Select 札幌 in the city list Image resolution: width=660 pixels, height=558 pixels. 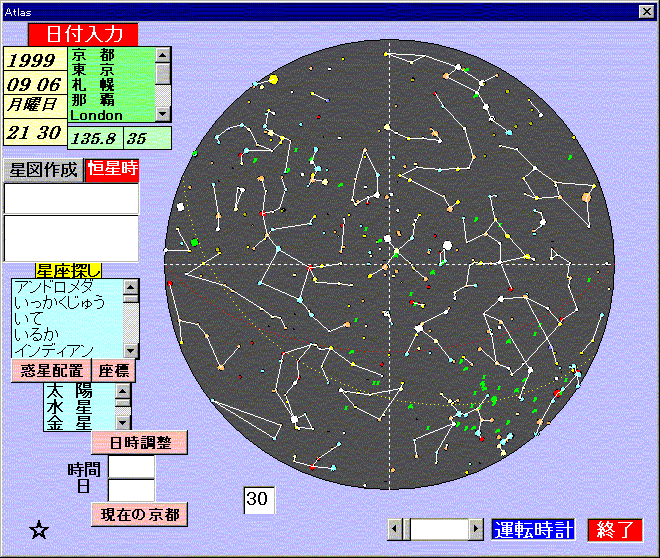111,85
